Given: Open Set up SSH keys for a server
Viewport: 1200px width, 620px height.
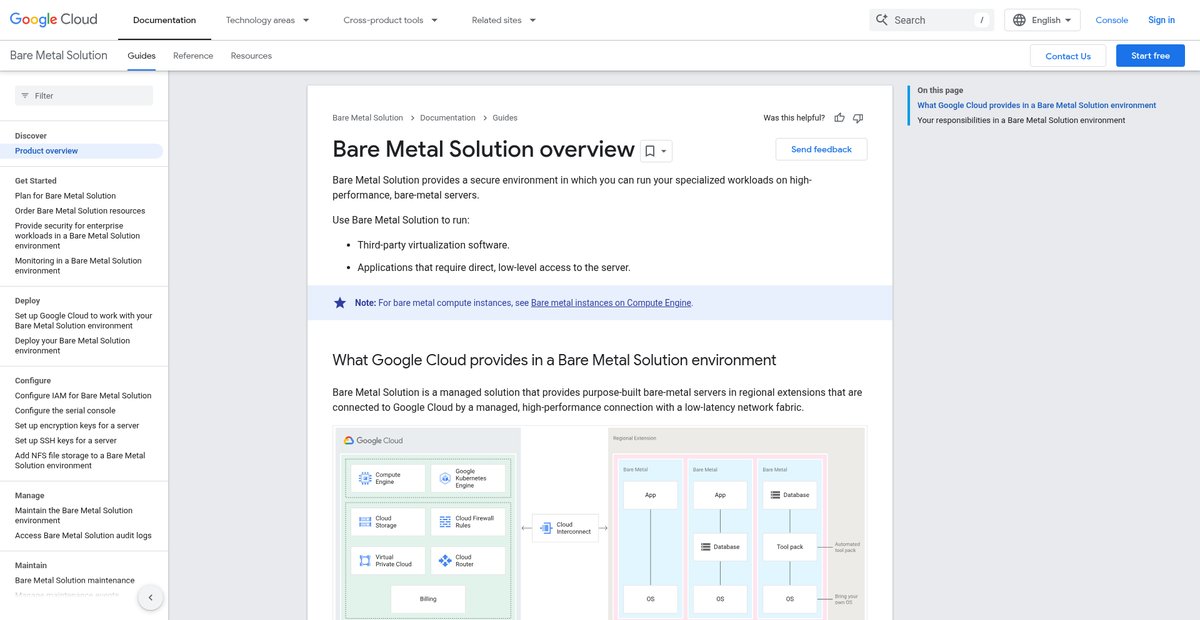Looking at the screenshot, I should 66,441.
